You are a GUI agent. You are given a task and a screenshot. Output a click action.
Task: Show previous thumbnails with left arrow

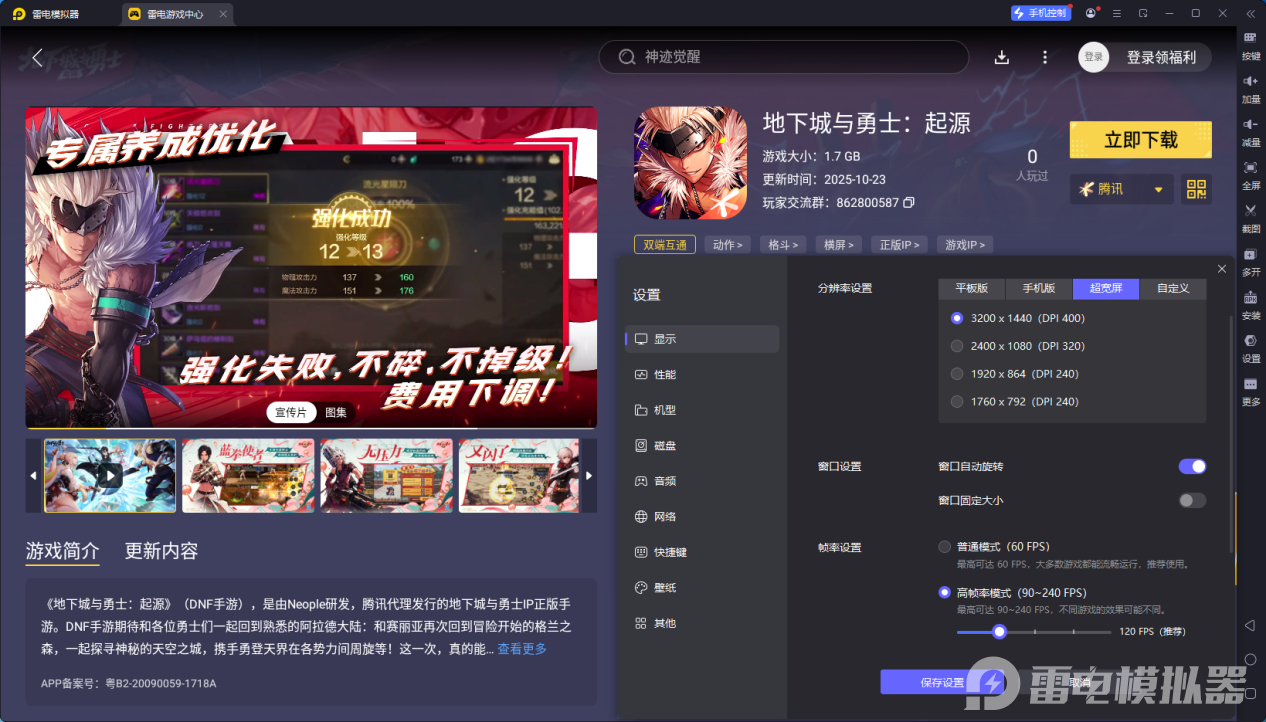(x=34, y=475)
